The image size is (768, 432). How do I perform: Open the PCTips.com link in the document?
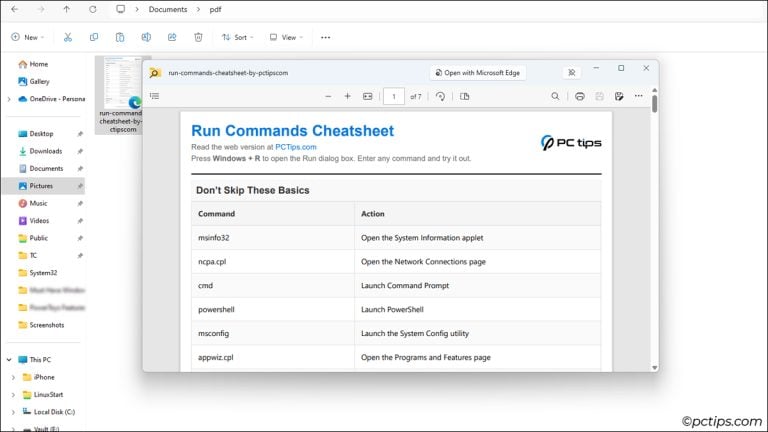296,147
